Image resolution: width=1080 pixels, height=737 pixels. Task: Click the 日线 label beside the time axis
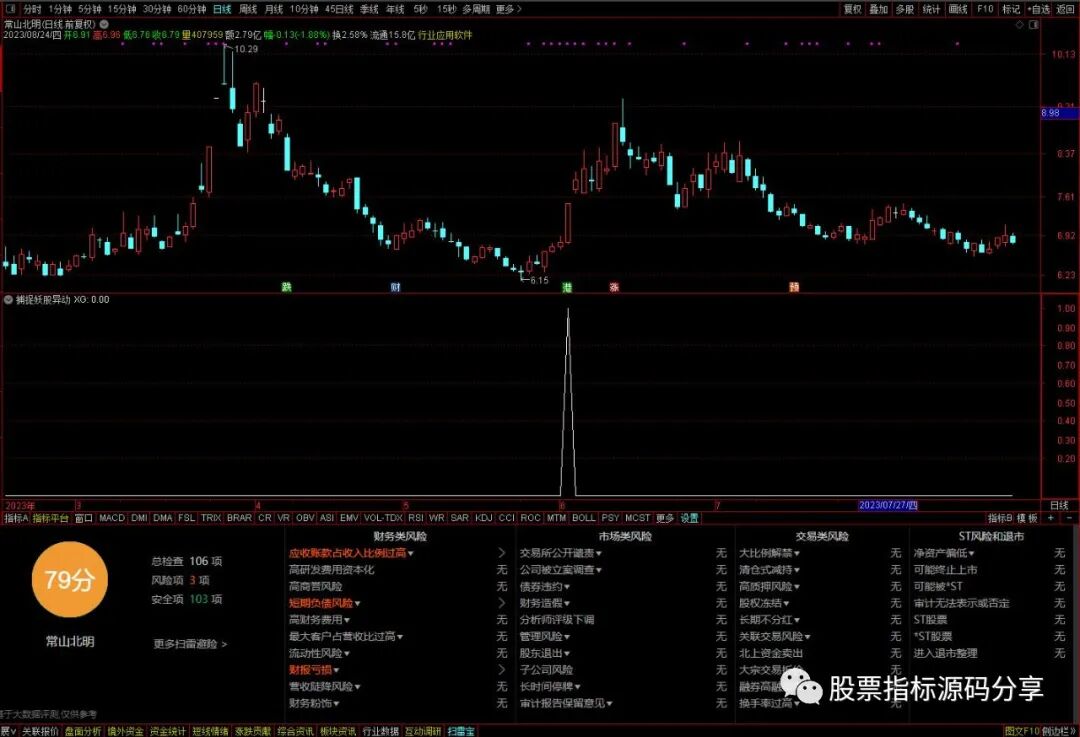(x=1059, y=506)
